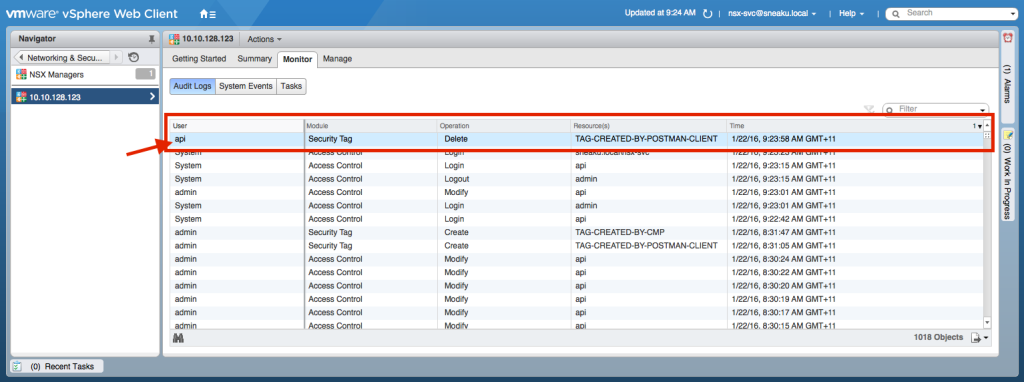Click the row timed 9:22:42 AM
The image size is (1024, 382).
[x=576, y=219]
